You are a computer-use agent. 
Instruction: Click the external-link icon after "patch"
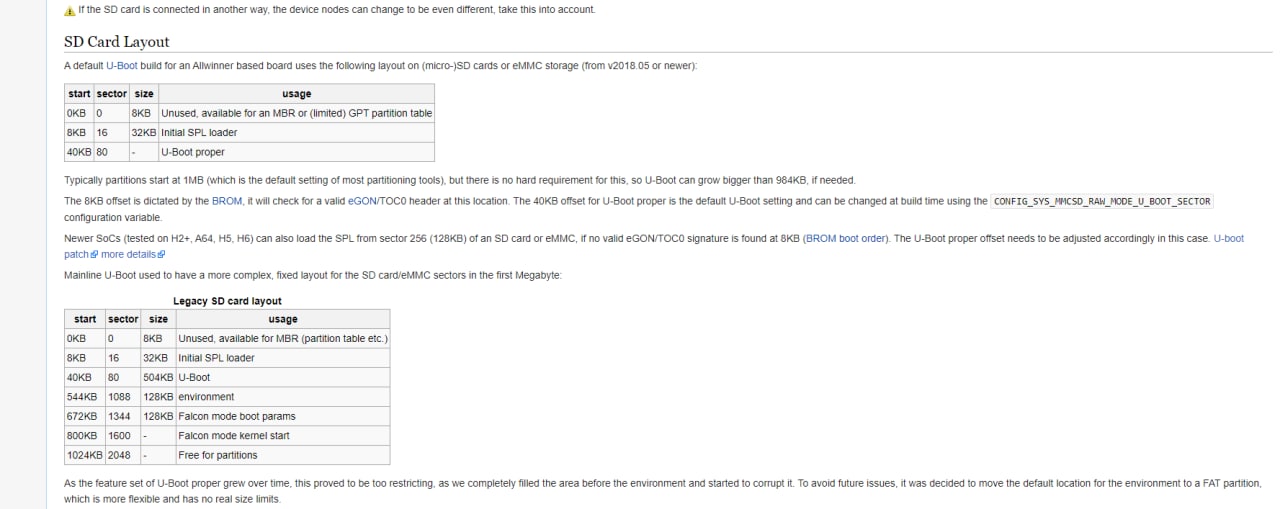click(x=94, y=255)
